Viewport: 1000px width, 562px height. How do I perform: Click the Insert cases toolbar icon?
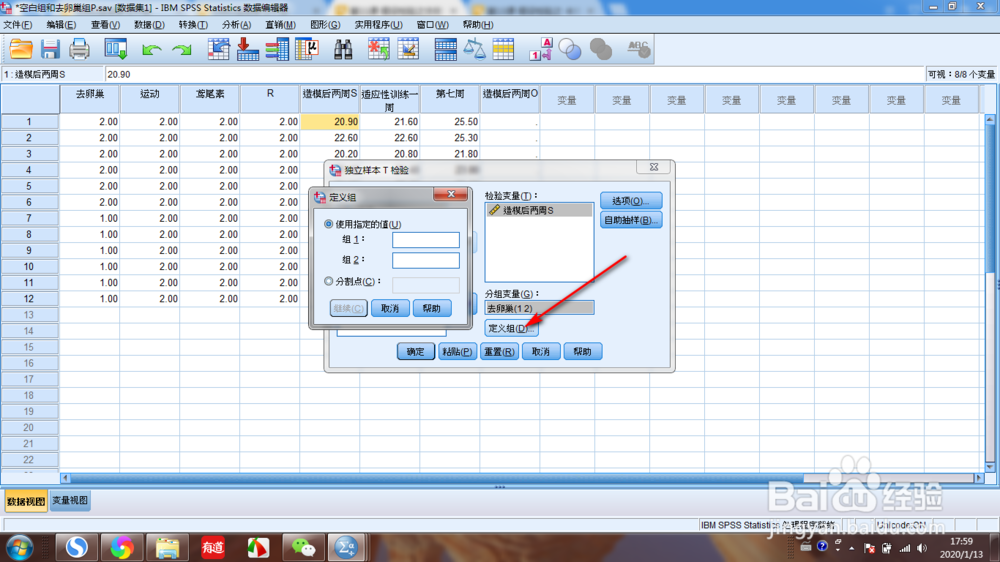point(378,49)
